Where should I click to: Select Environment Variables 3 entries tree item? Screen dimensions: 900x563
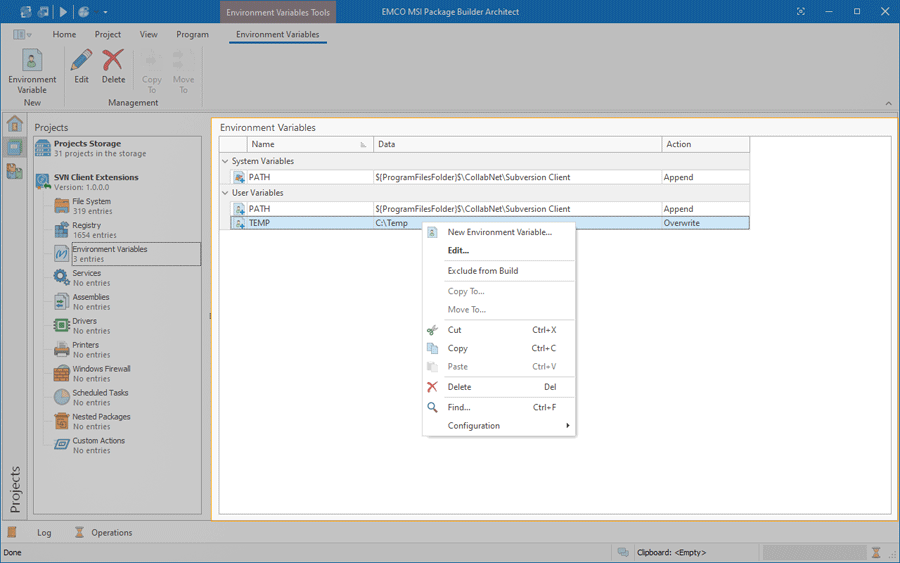pos(135,254)
